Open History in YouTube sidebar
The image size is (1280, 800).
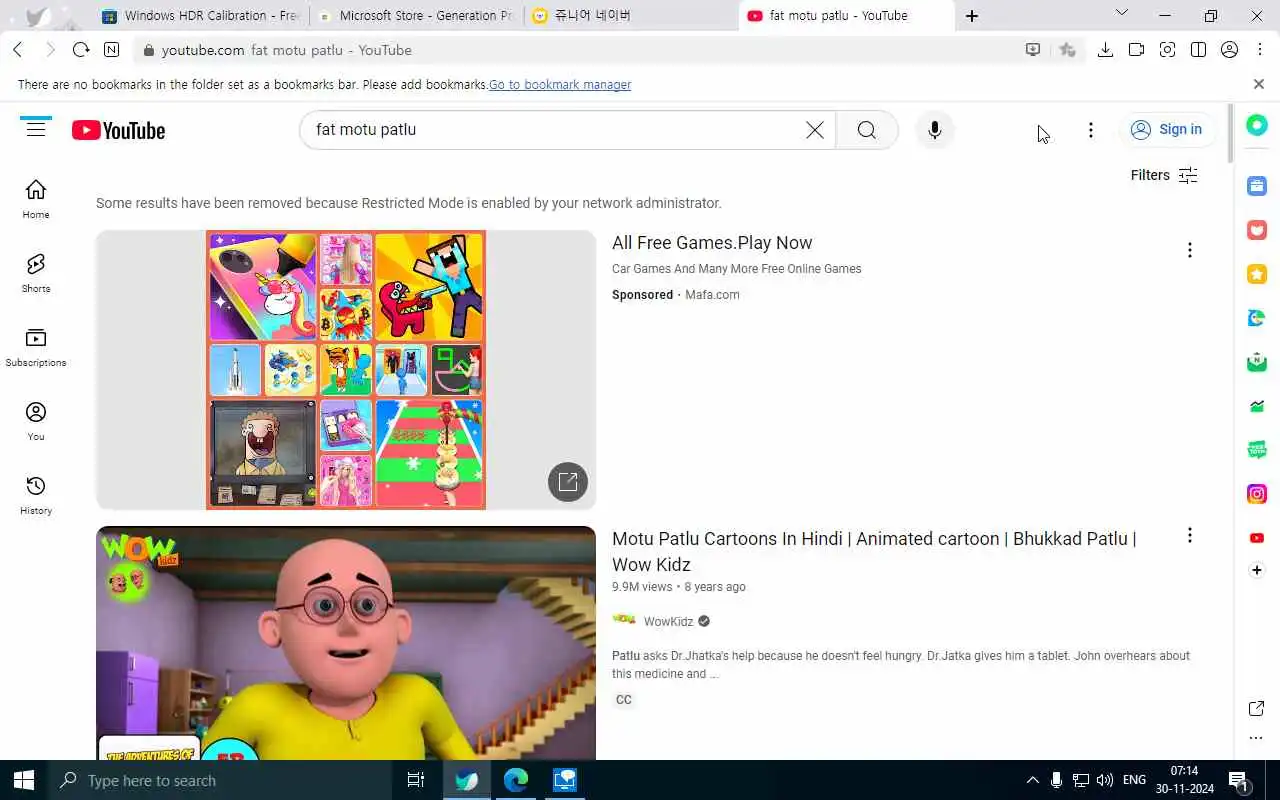[36, 495]
